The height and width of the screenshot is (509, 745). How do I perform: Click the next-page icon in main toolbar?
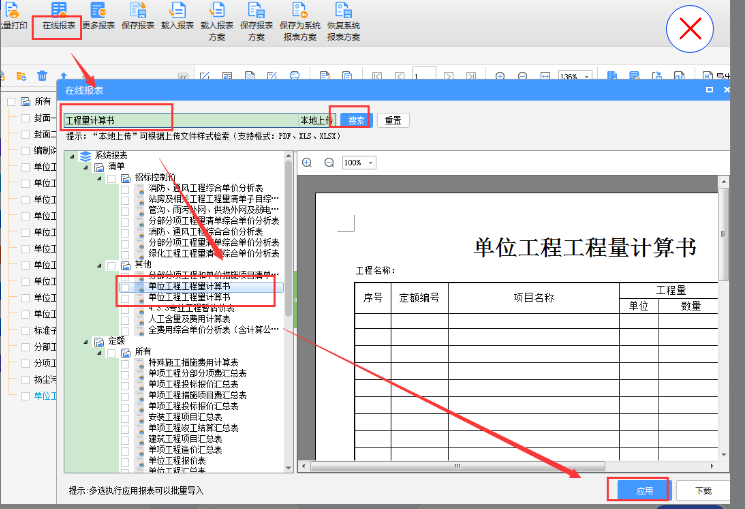[x=448, y=76]
